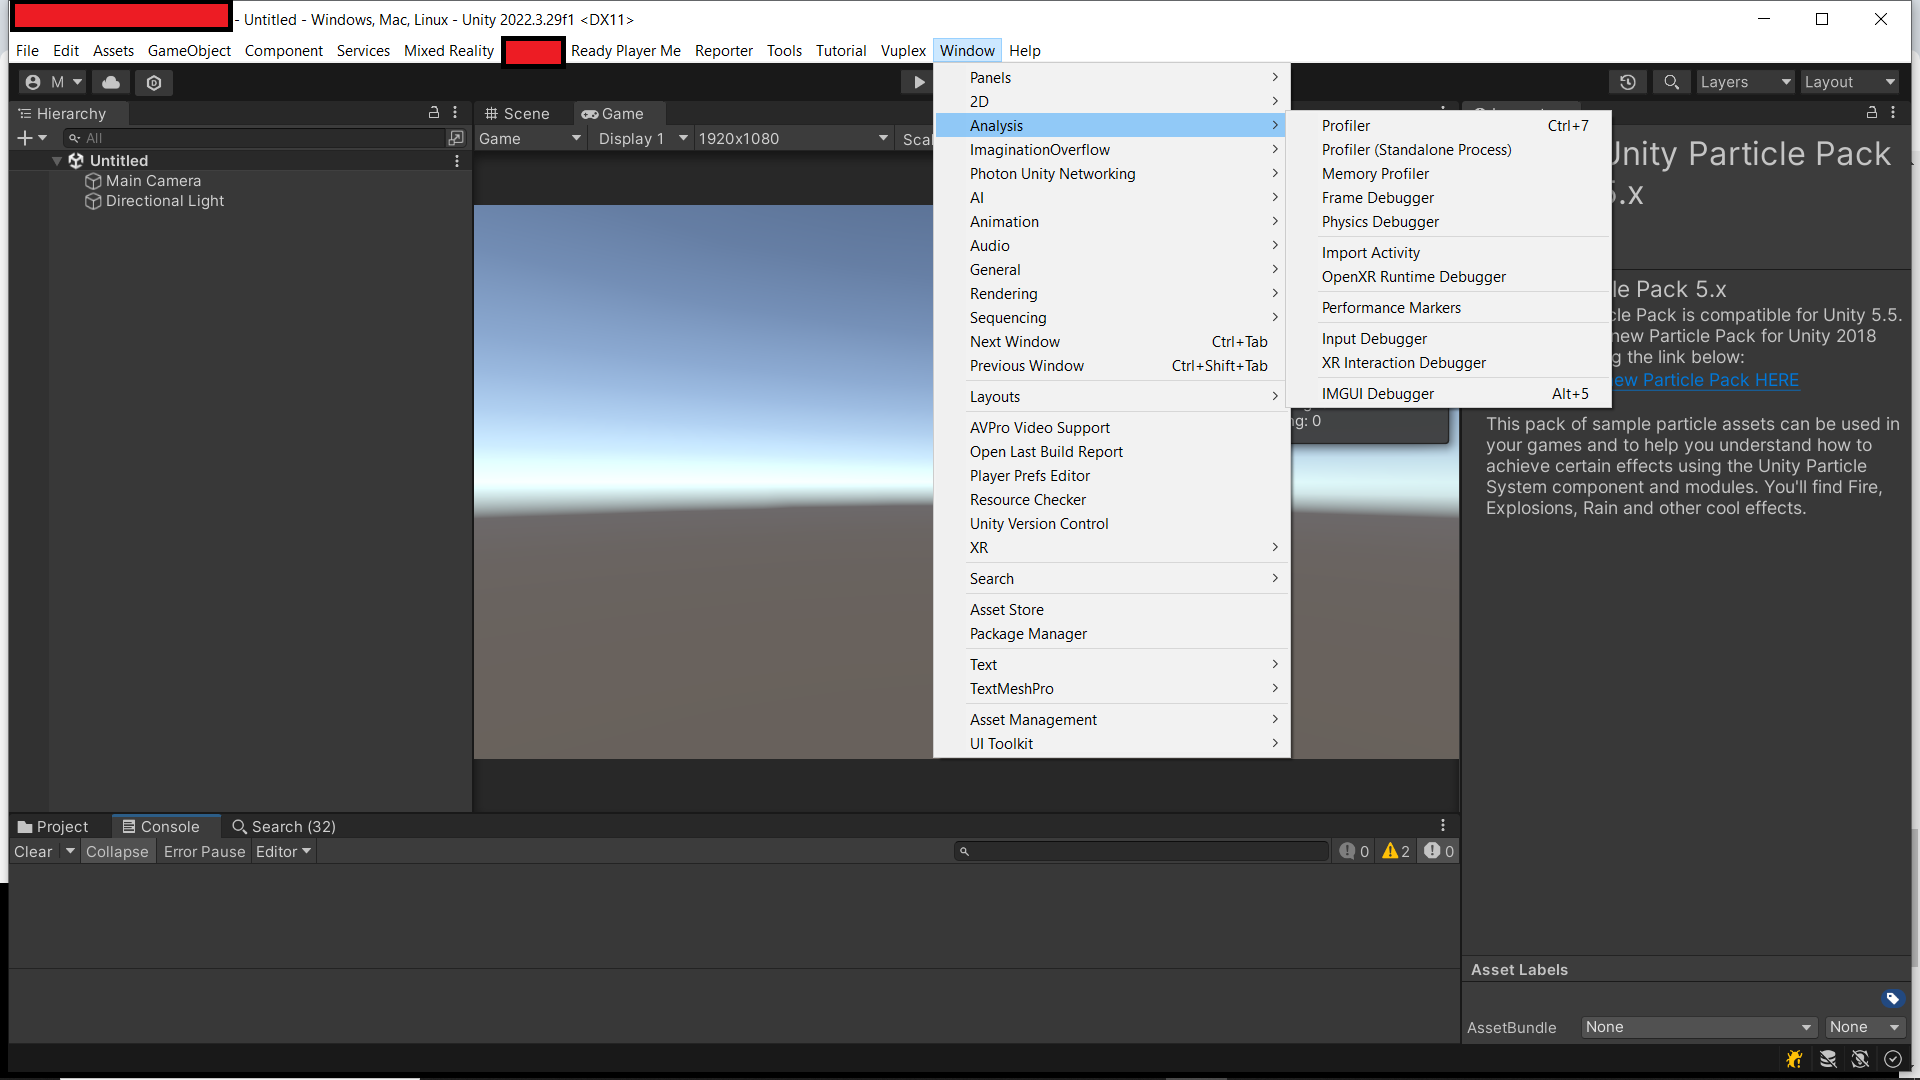Select Memory Profiler from Analysis submenu
The image size is (1920, 1080).
click(1375, 174)
